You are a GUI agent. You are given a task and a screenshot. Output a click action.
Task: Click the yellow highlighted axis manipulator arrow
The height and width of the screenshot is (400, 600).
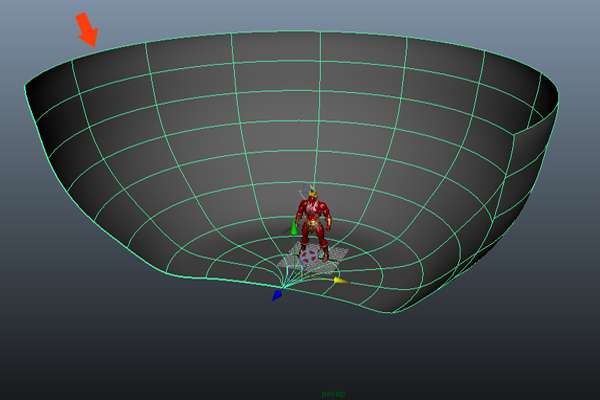point(341,281)
